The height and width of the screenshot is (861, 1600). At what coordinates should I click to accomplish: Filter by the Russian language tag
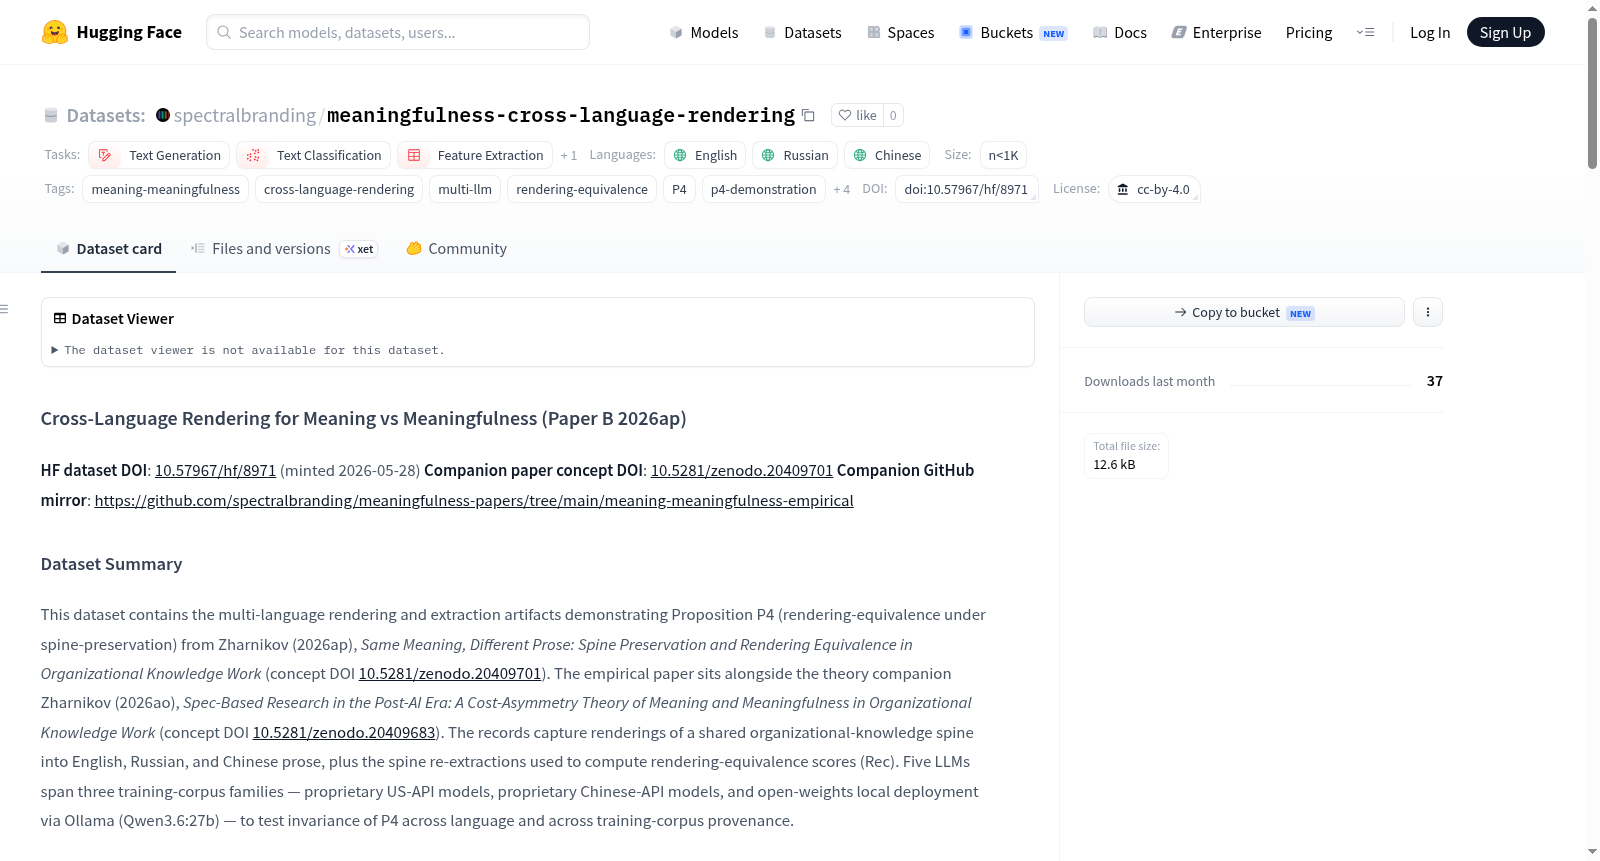(795, 155)
